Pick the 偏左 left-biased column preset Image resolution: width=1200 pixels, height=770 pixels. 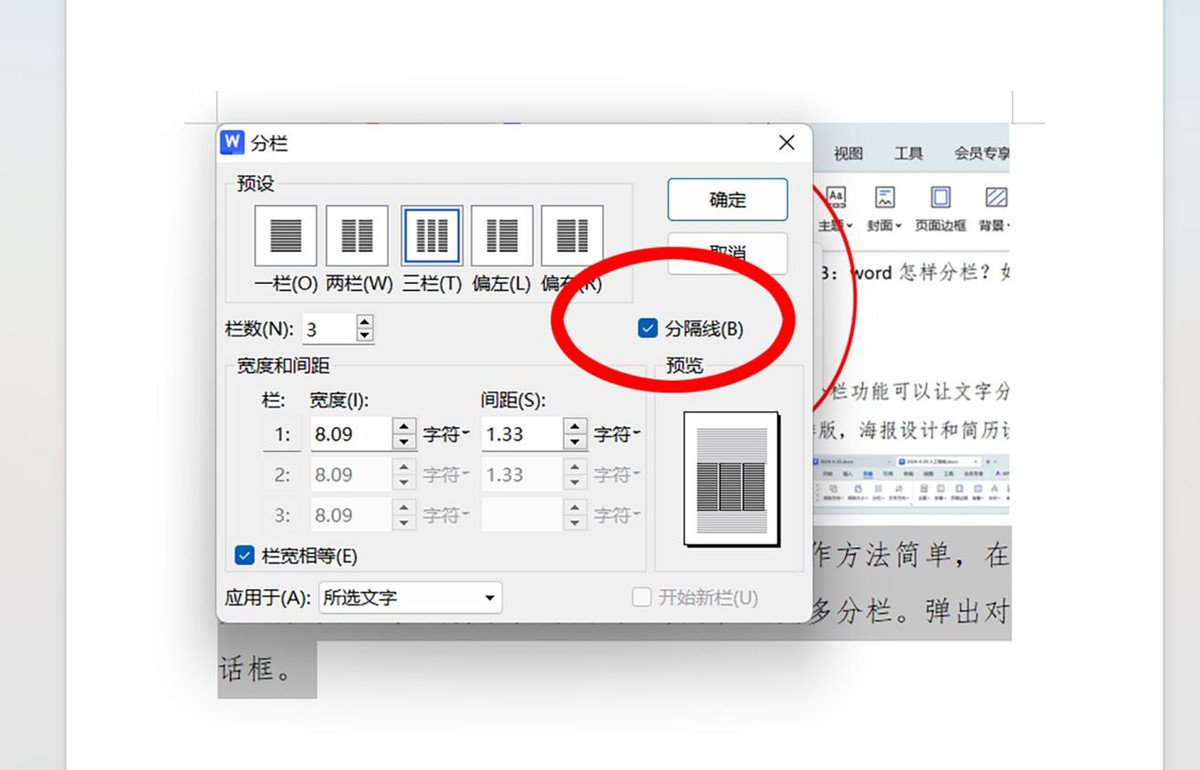[x=501, y=236]
